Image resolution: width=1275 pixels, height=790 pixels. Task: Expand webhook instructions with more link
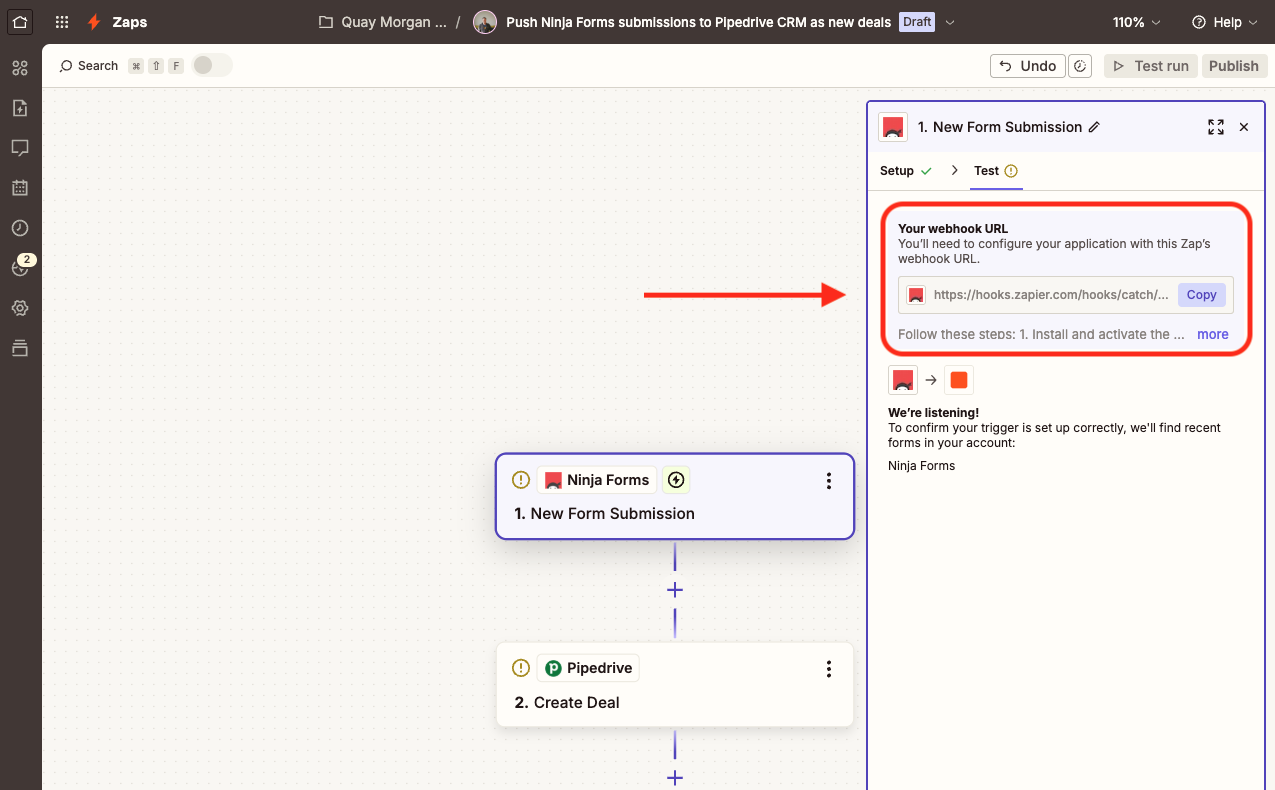1213,334
